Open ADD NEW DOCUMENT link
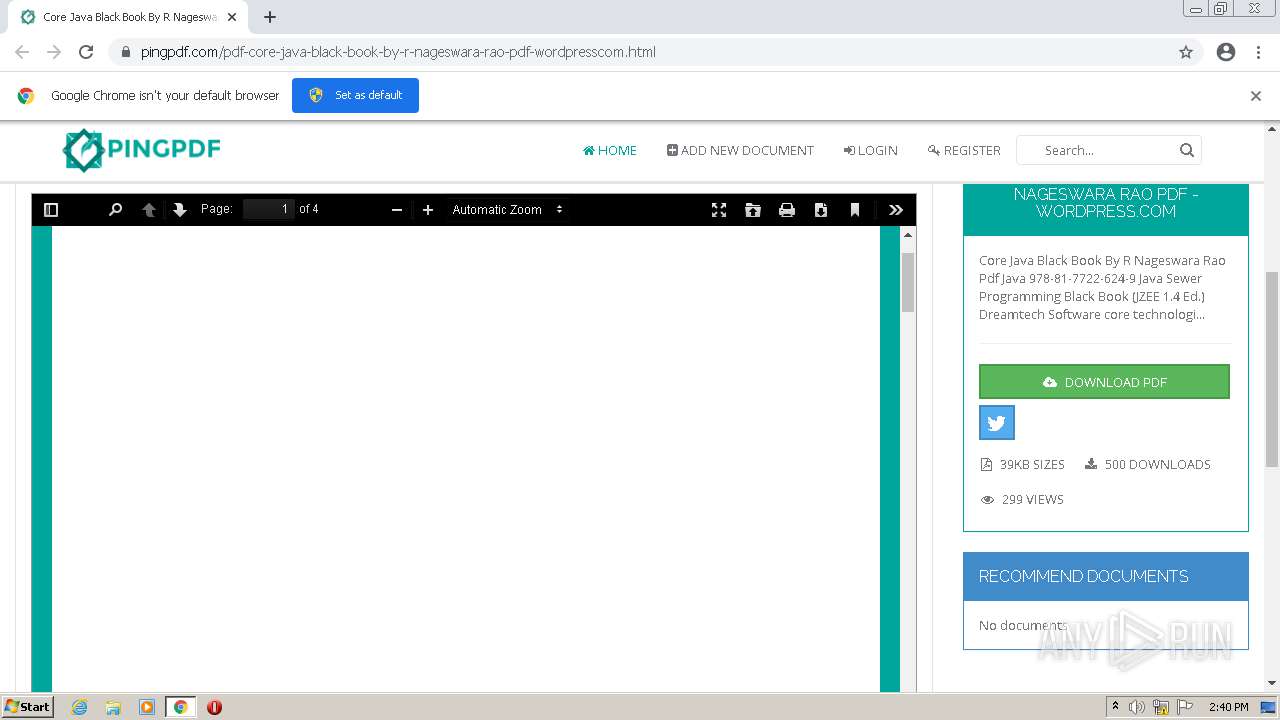This screenshot has height=720, width=1280. pyautogui.click(x=740, y=150)
